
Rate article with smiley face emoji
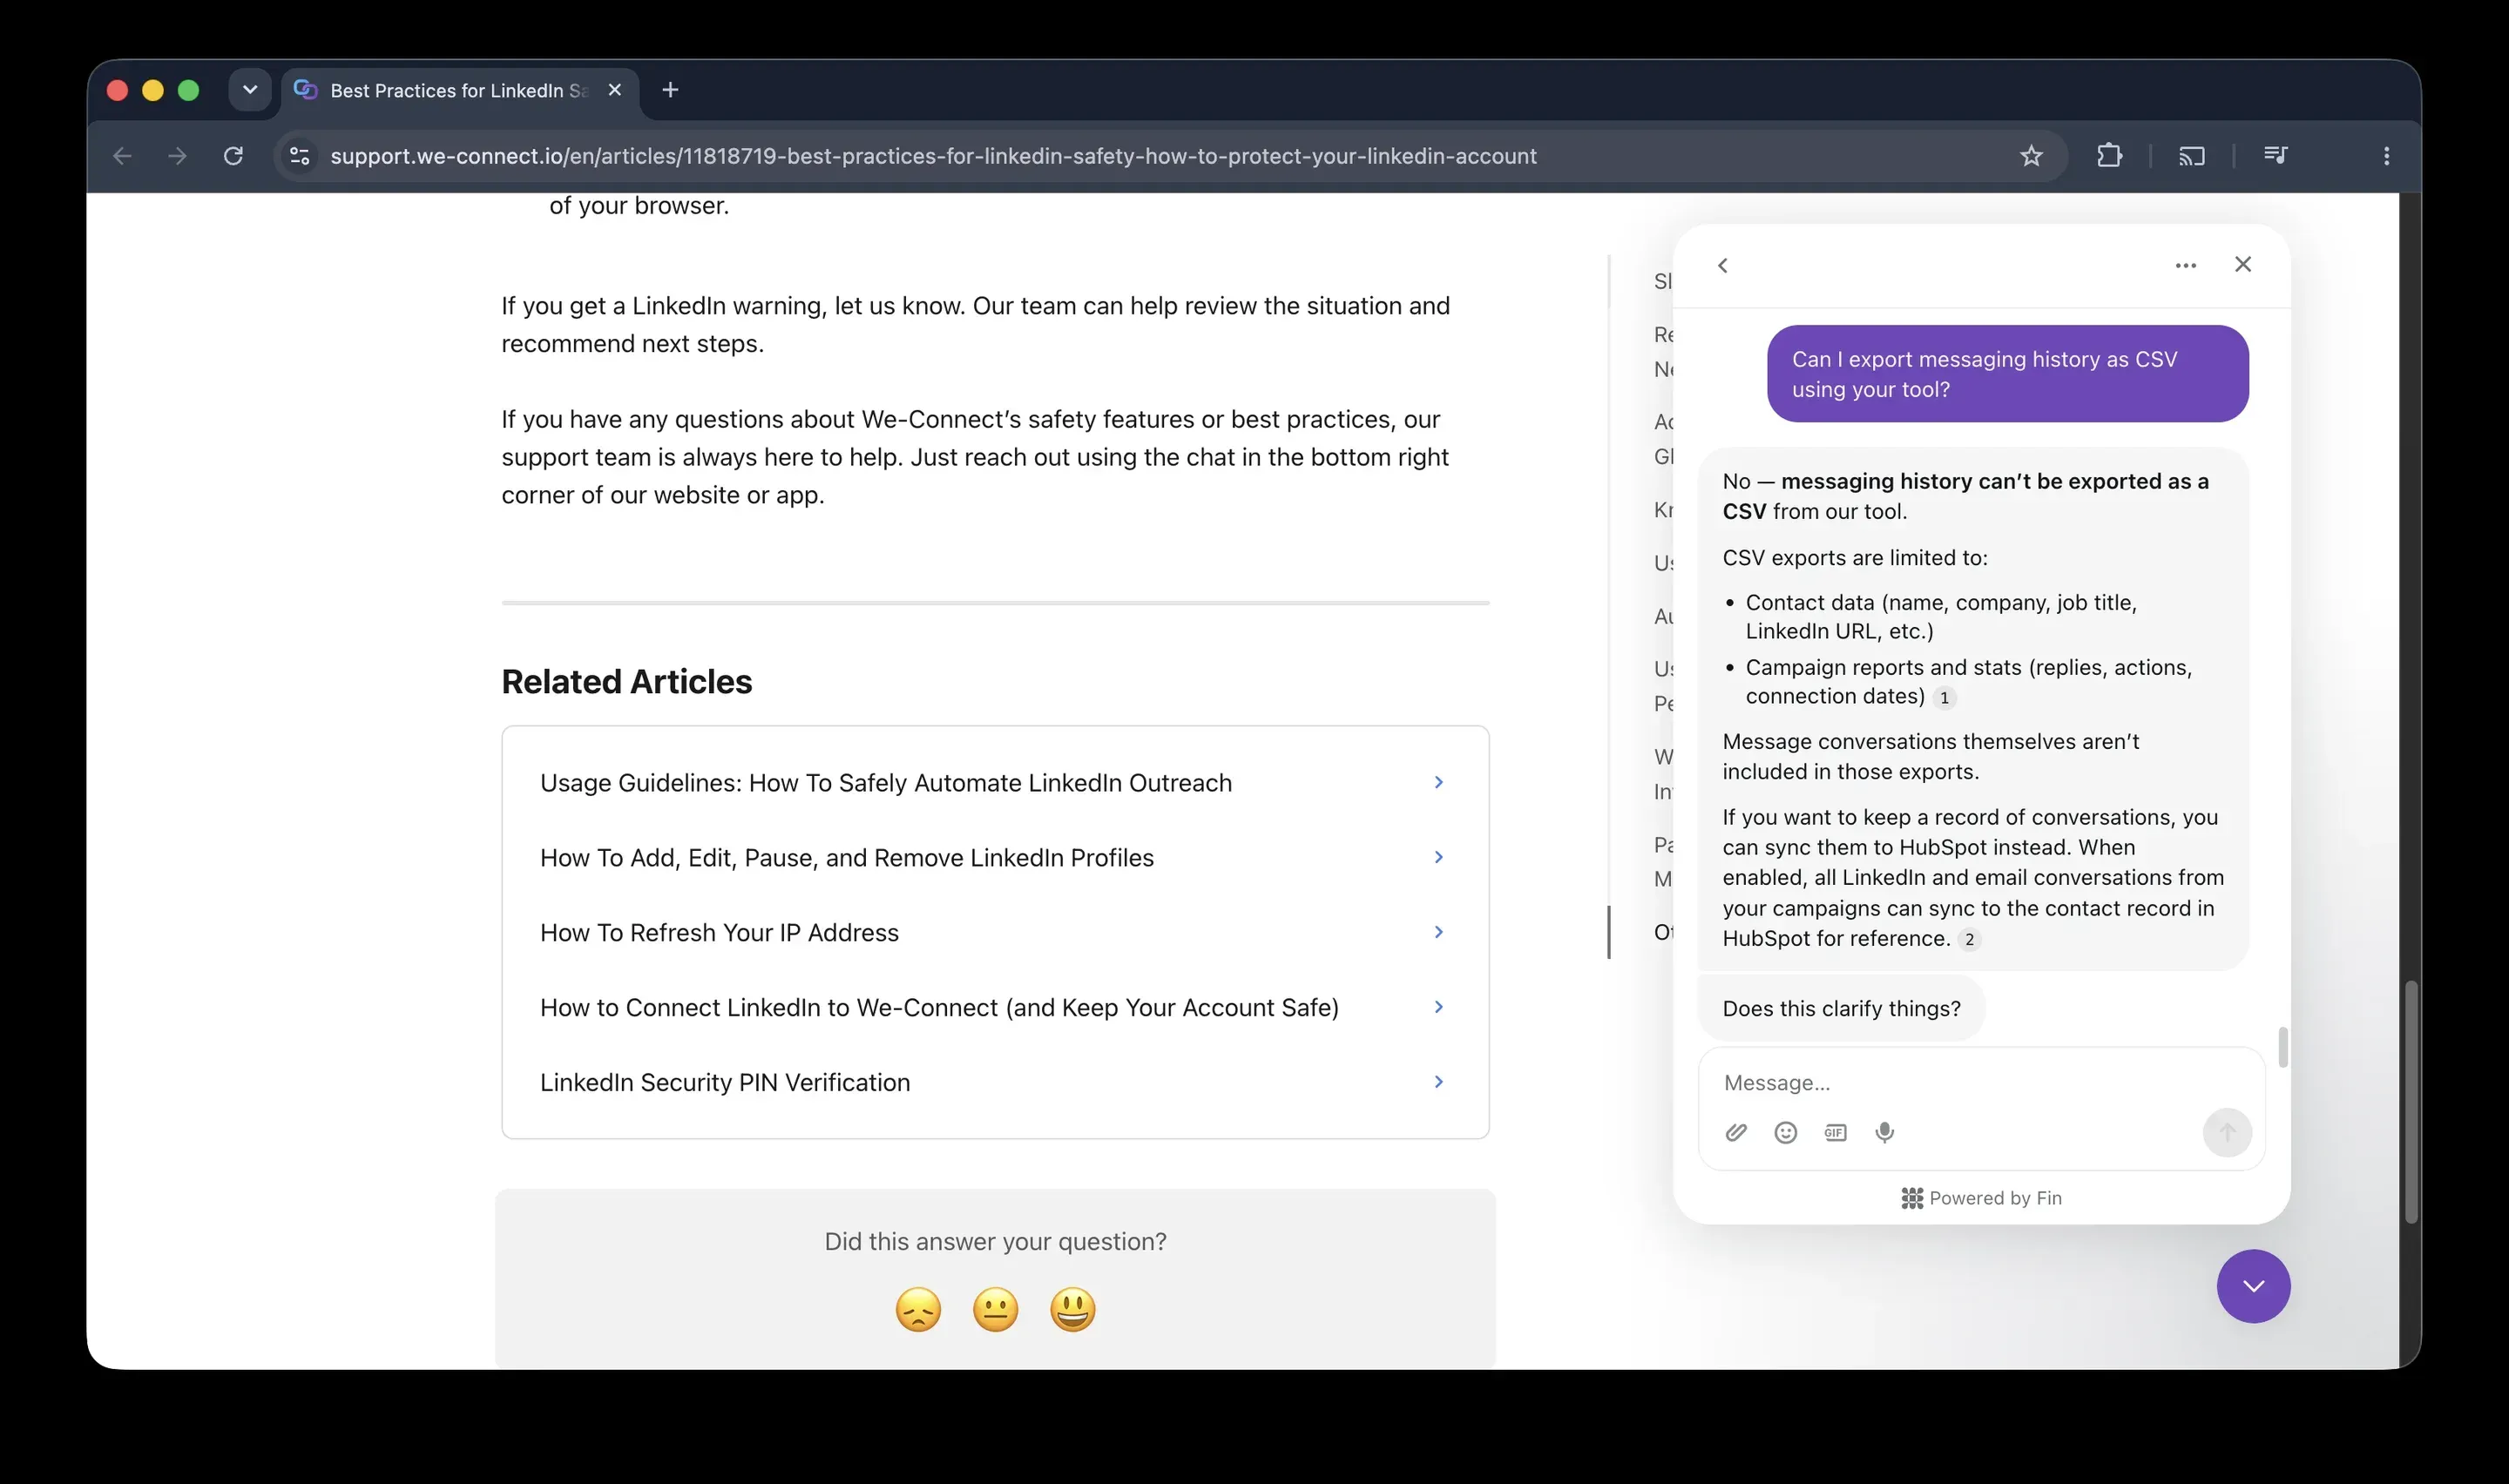click(x=1072, y=1309)
